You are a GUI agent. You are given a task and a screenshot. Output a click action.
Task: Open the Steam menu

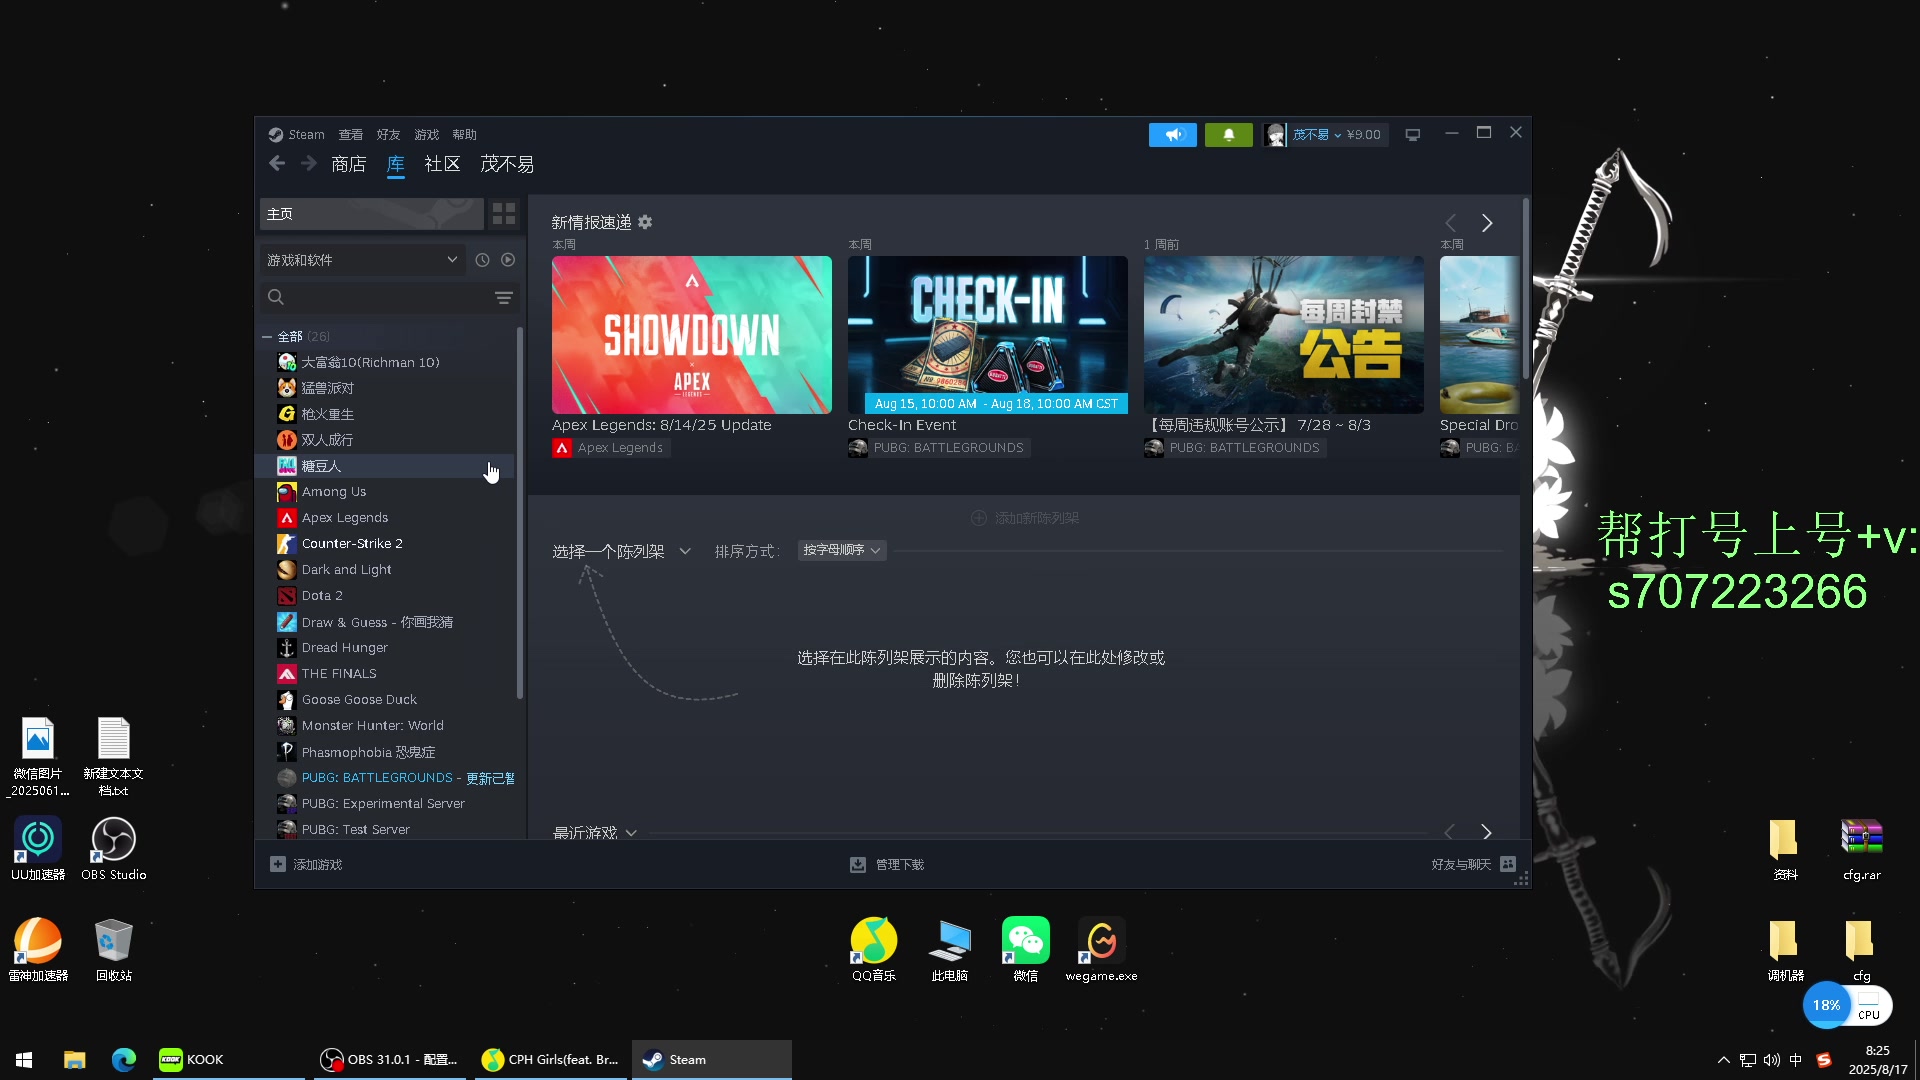(x=296, y=135)
